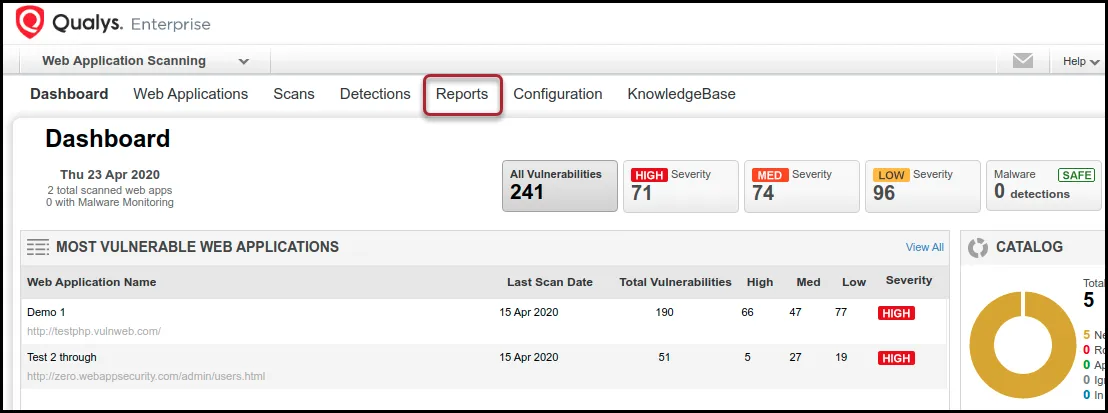The image size is (1108, 413).
Task: Click the HIGH severity badge for Demo 1
Action: pos(896,313)
